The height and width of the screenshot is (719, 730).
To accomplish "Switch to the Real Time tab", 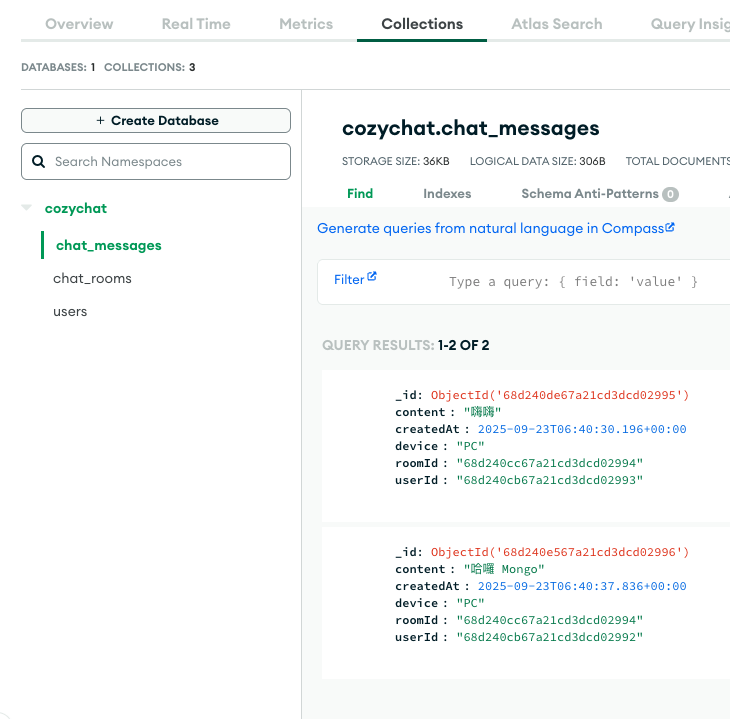I will coord(196,24).
